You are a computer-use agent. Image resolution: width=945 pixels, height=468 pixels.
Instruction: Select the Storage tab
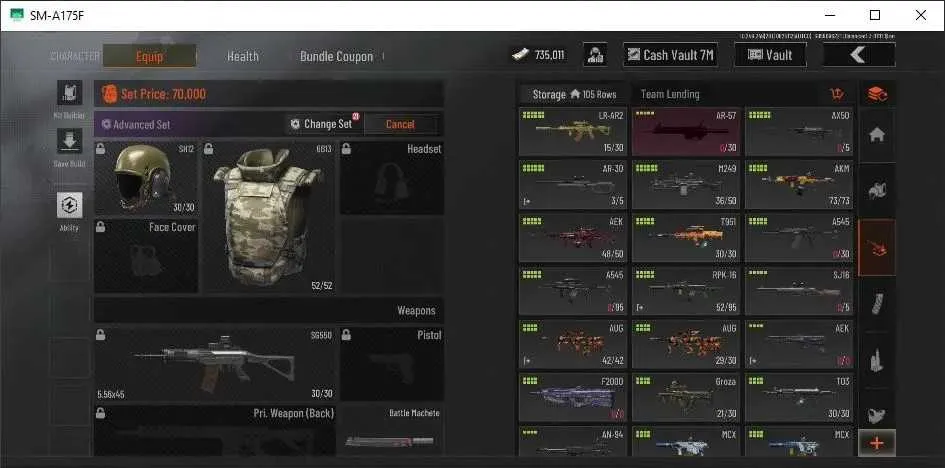[x=574, y=94]
